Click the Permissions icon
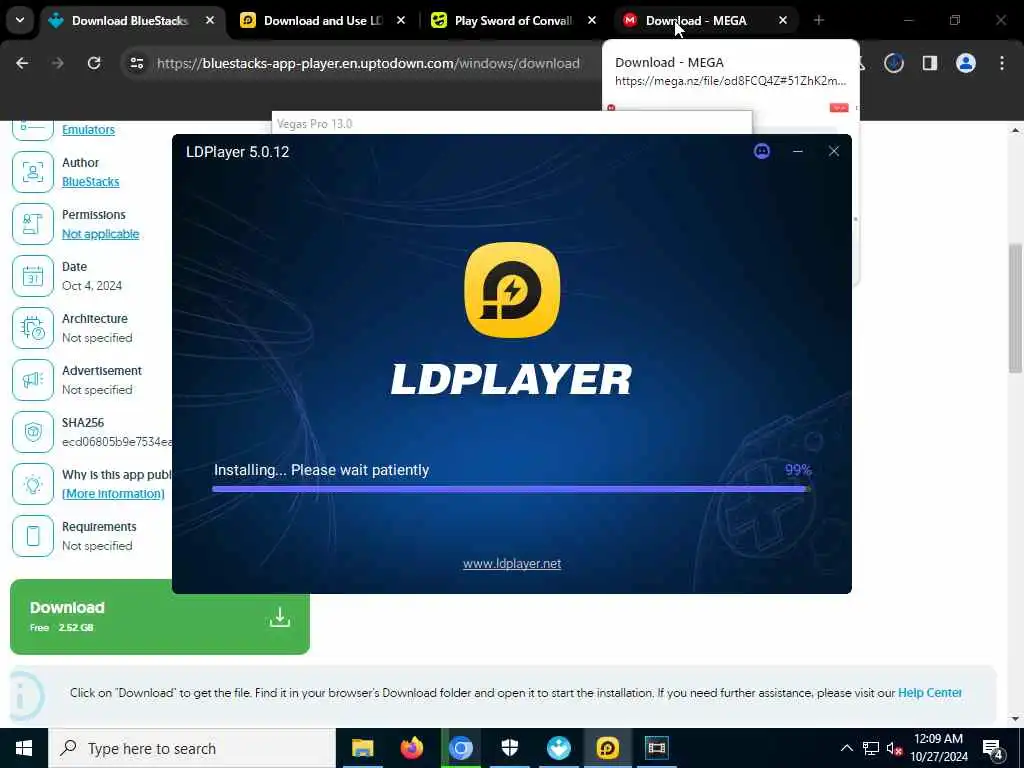 33,224
